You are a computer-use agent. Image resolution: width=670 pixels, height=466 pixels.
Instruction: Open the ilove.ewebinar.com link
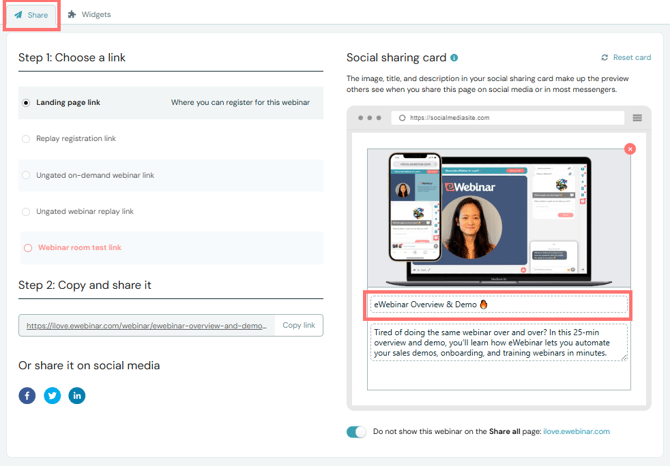pos(576,432)
